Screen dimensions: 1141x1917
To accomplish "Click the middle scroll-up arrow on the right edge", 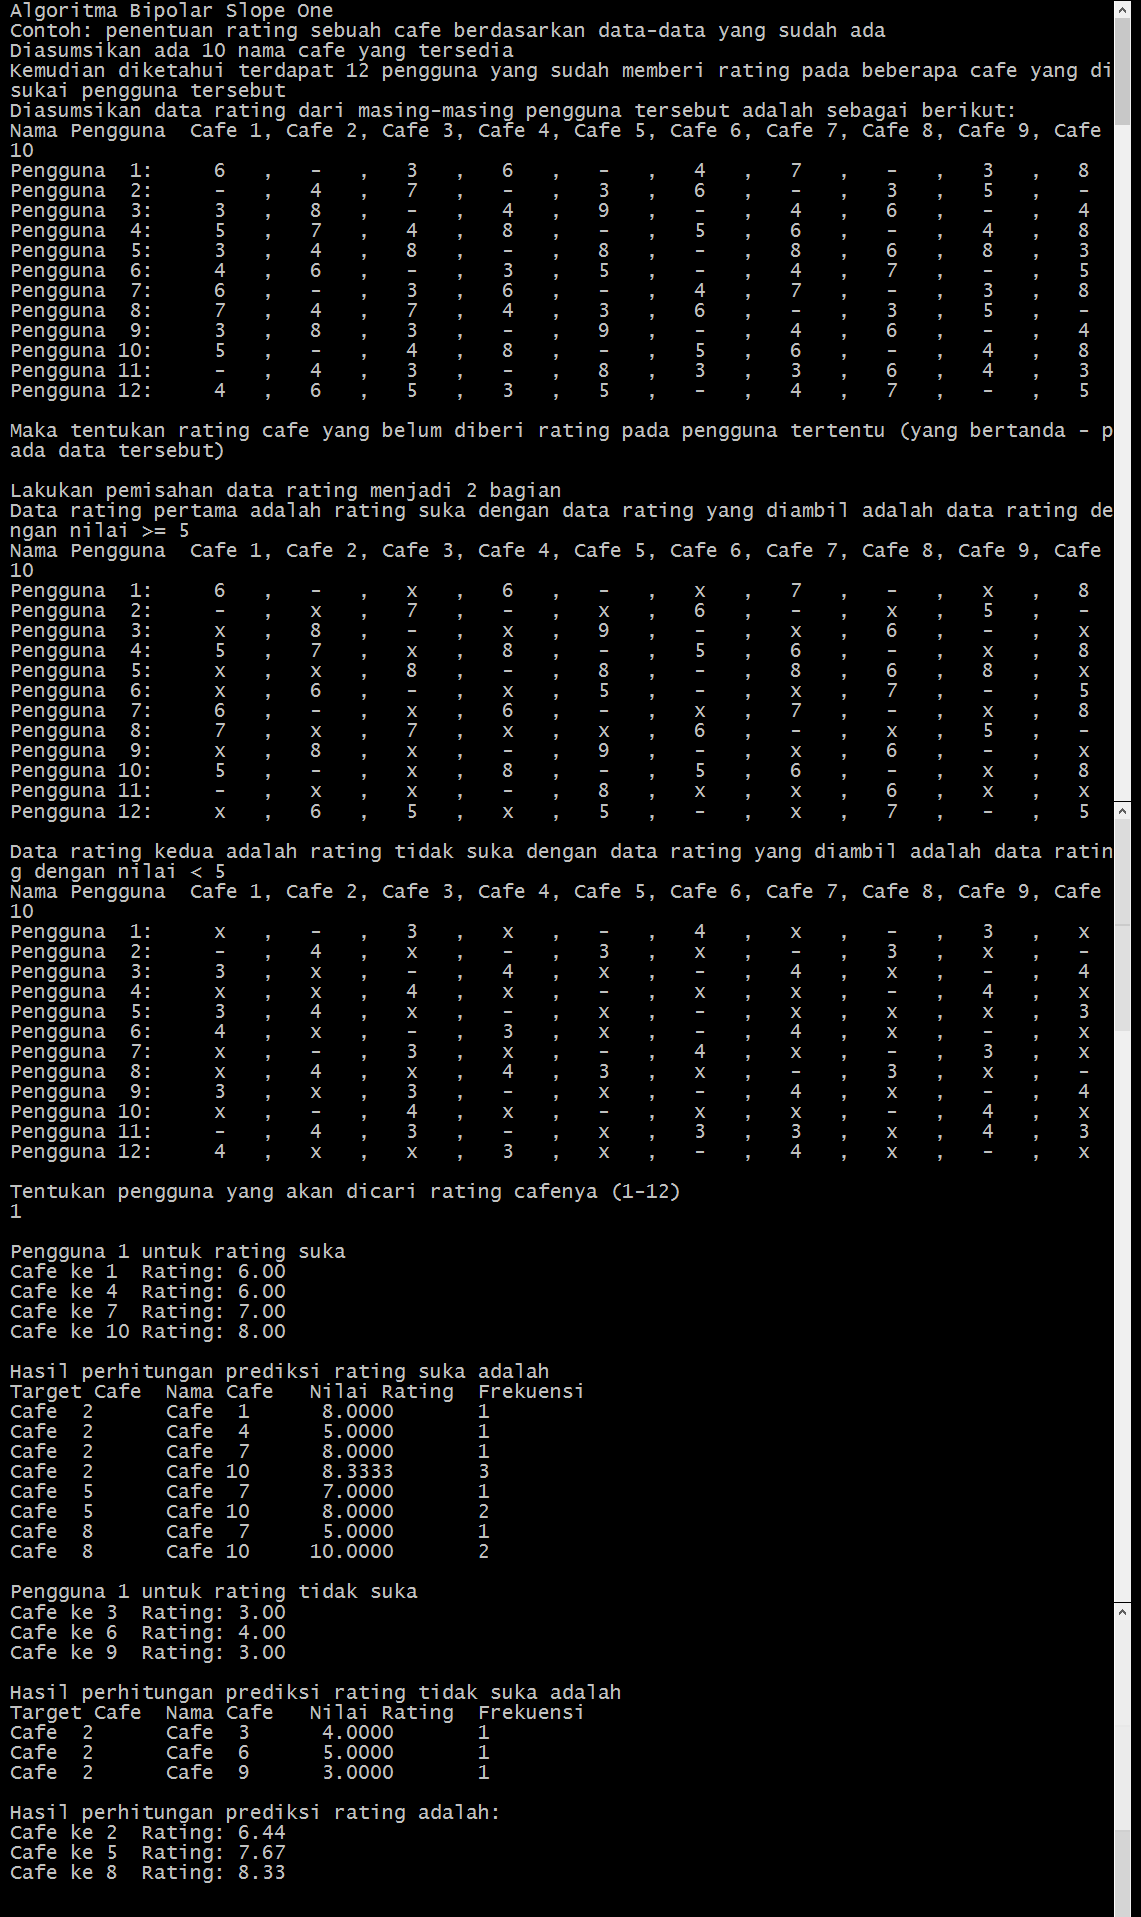I will tap(1123, 809).
